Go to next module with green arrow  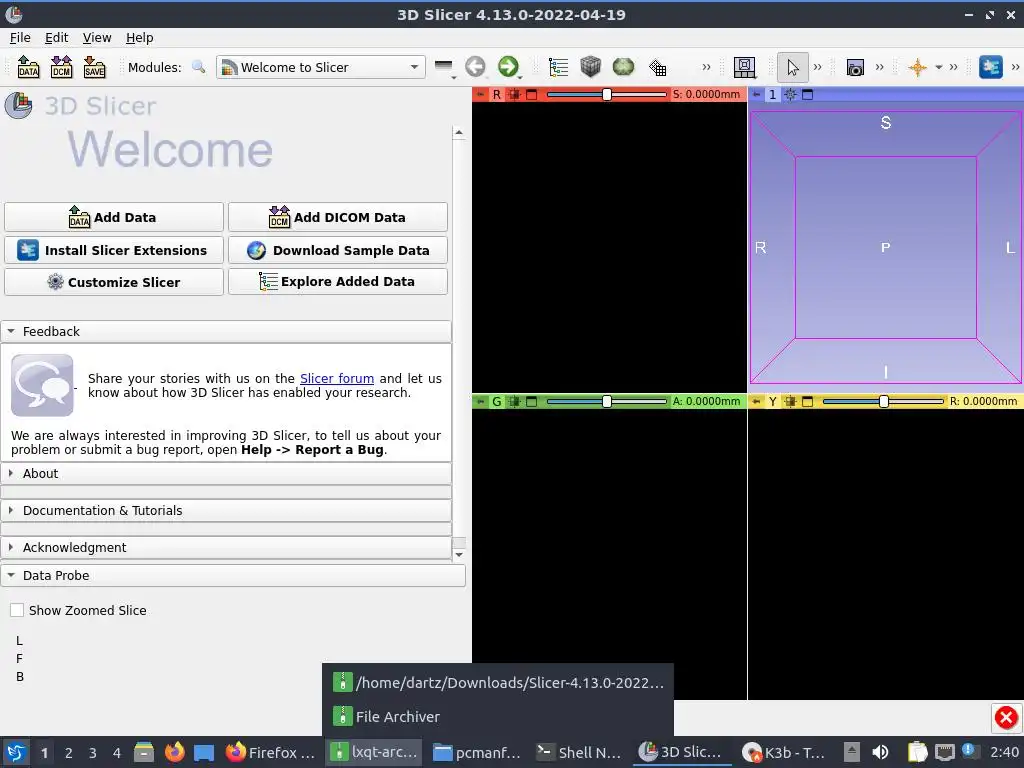pos(508,67)
